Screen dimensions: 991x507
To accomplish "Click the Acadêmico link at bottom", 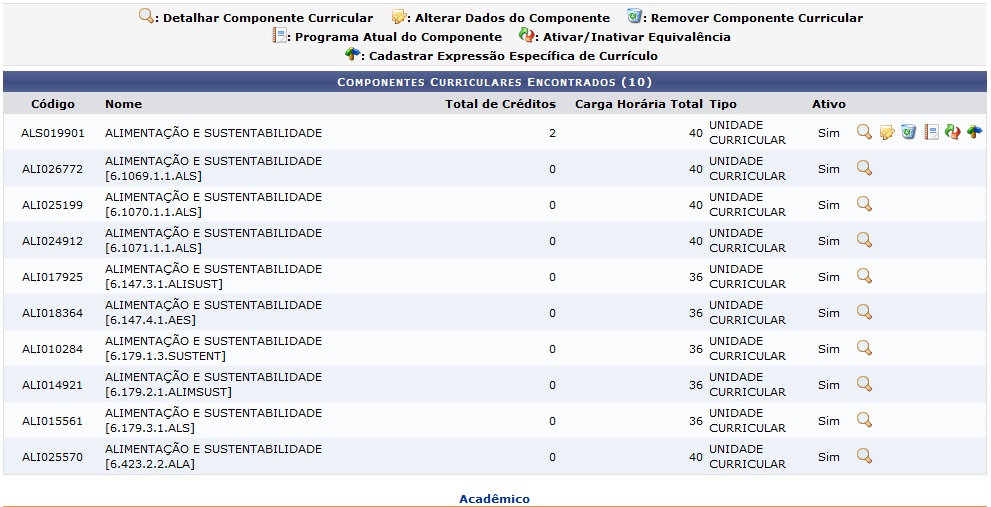I will point(494,498).
